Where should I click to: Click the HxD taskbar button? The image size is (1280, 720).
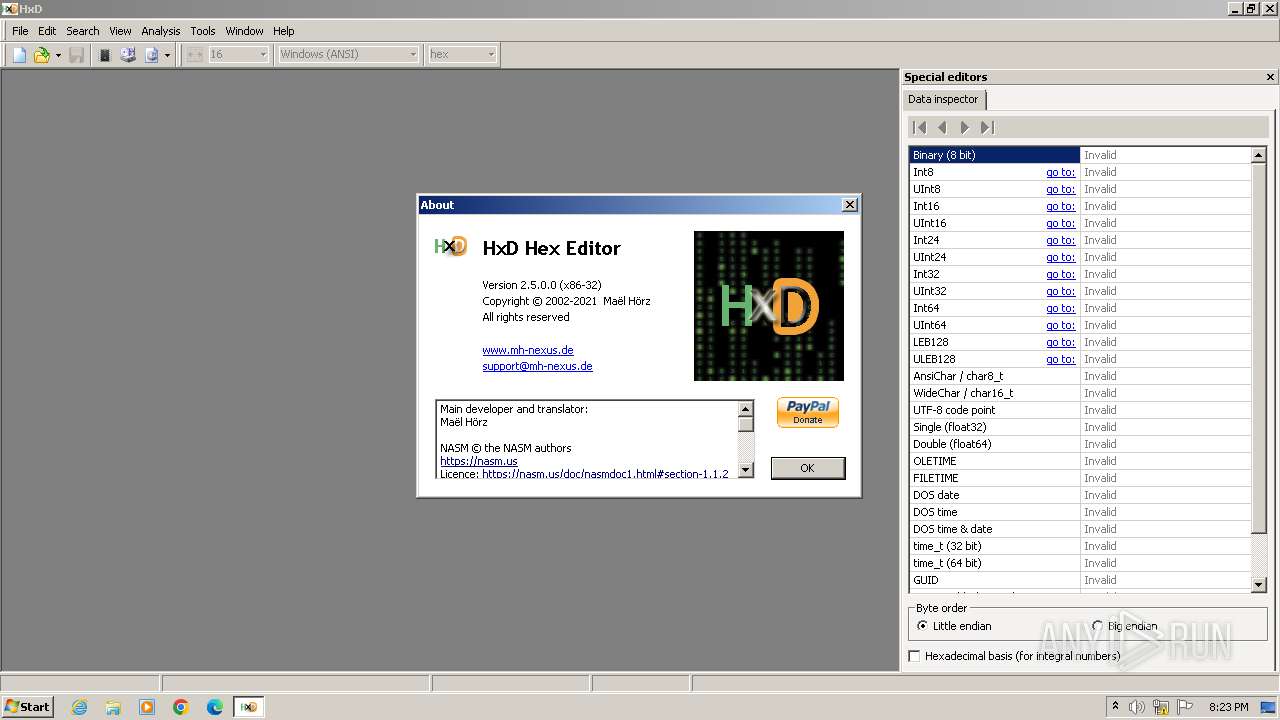tap(248, 707)
